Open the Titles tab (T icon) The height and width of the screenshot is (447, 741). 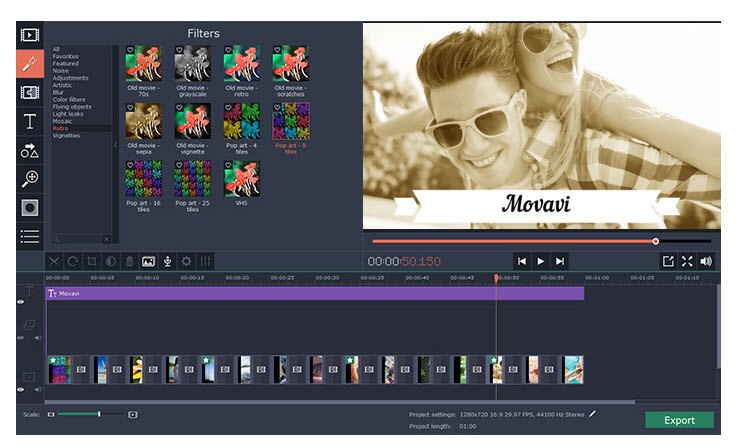30,121
